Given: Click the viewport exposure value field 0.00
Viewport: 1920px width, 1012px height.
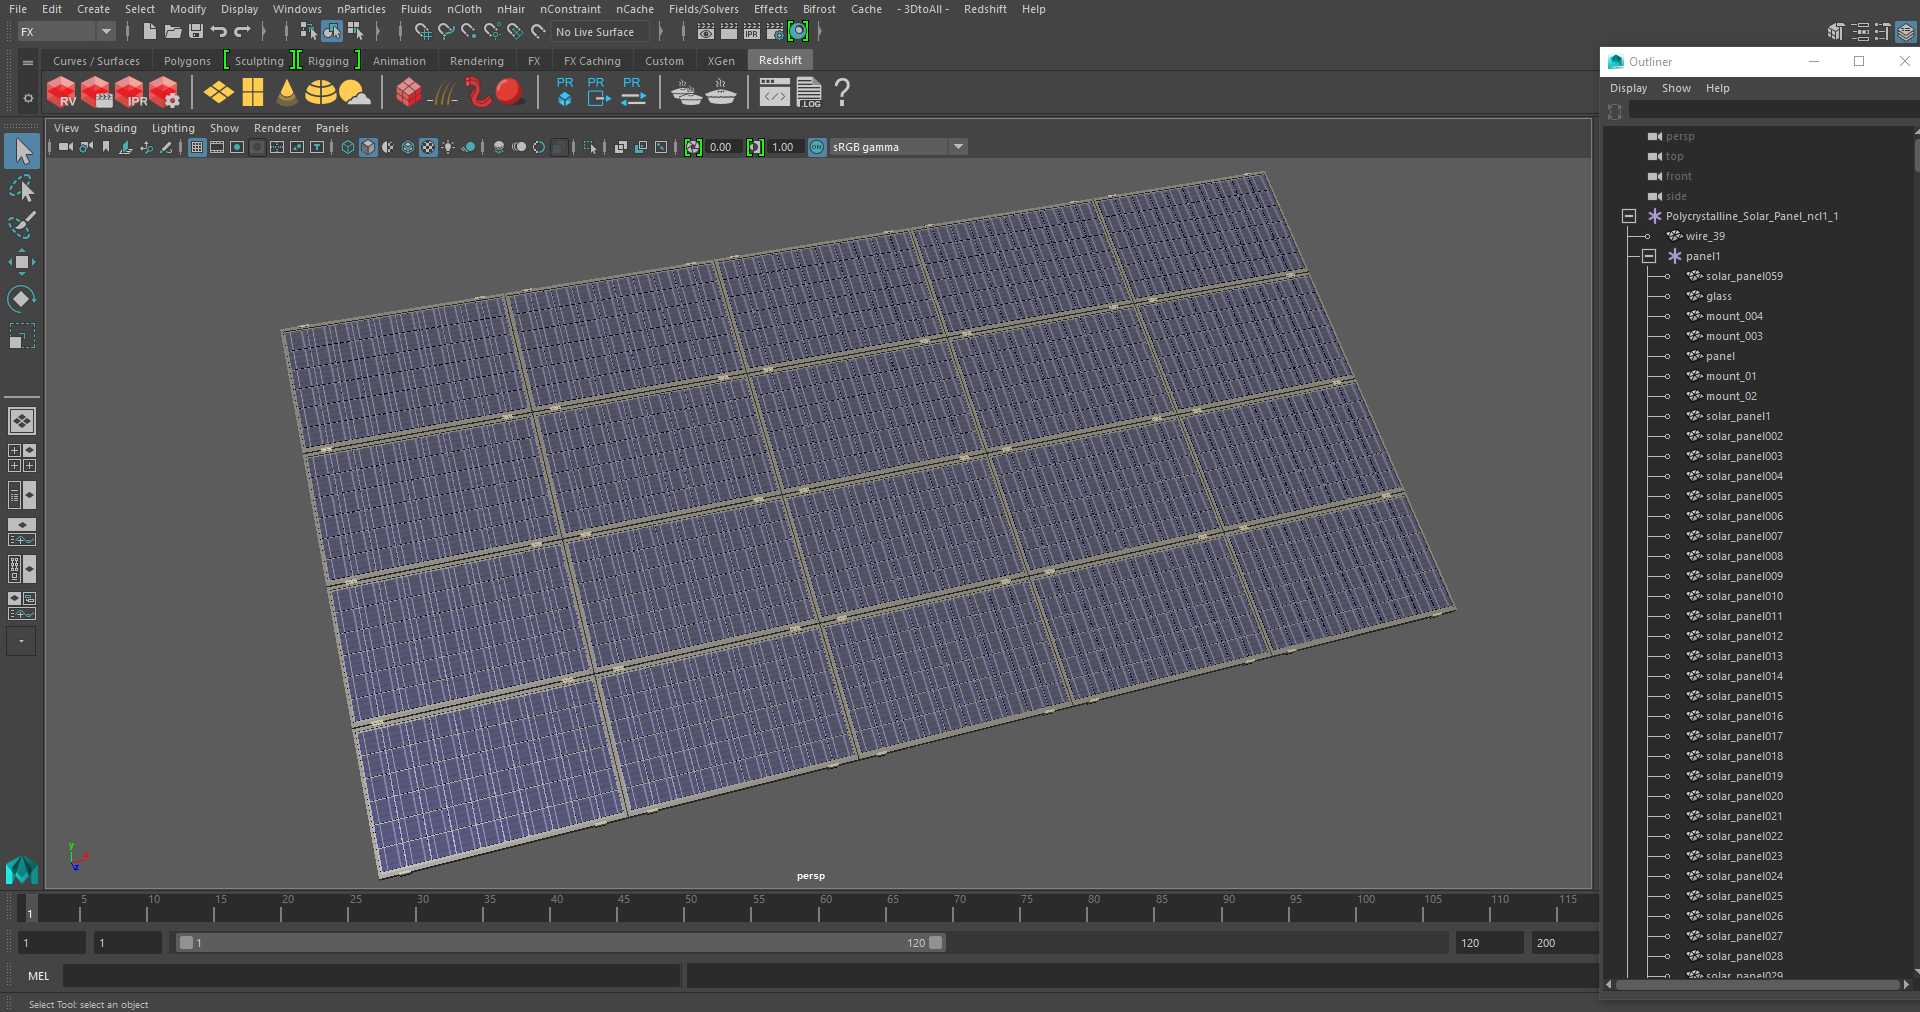Looking at the screenshot, I should [721, 147].
